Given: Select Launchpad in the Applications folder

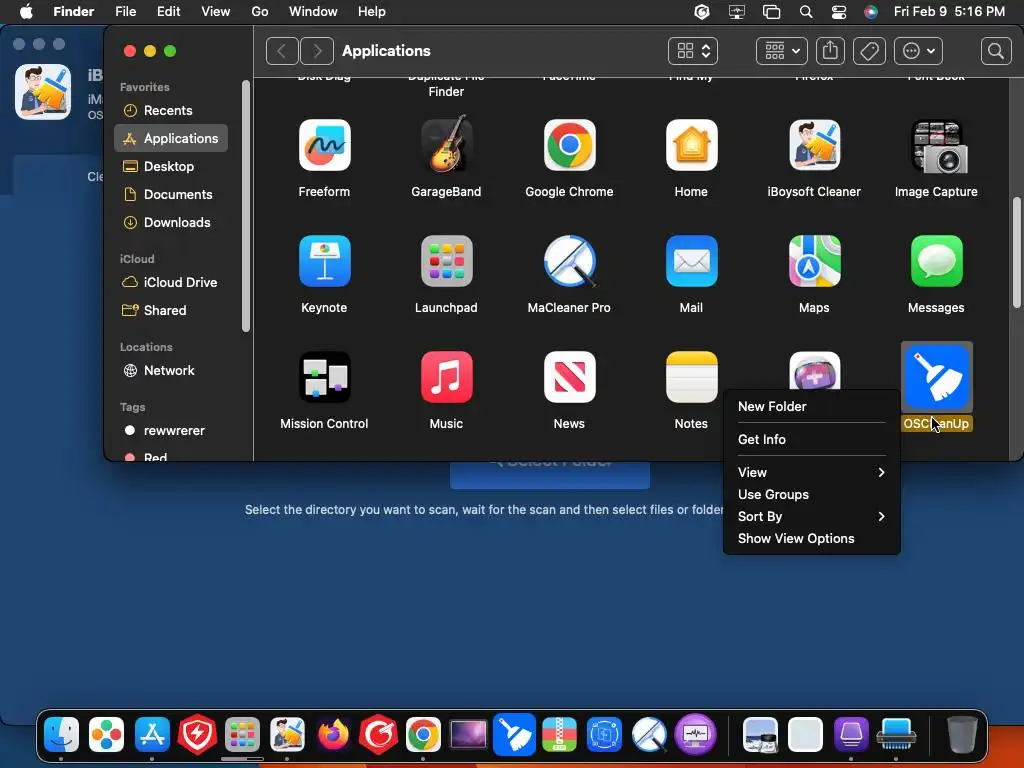Looking at the screenshot, I should click(x=447, y=261).
